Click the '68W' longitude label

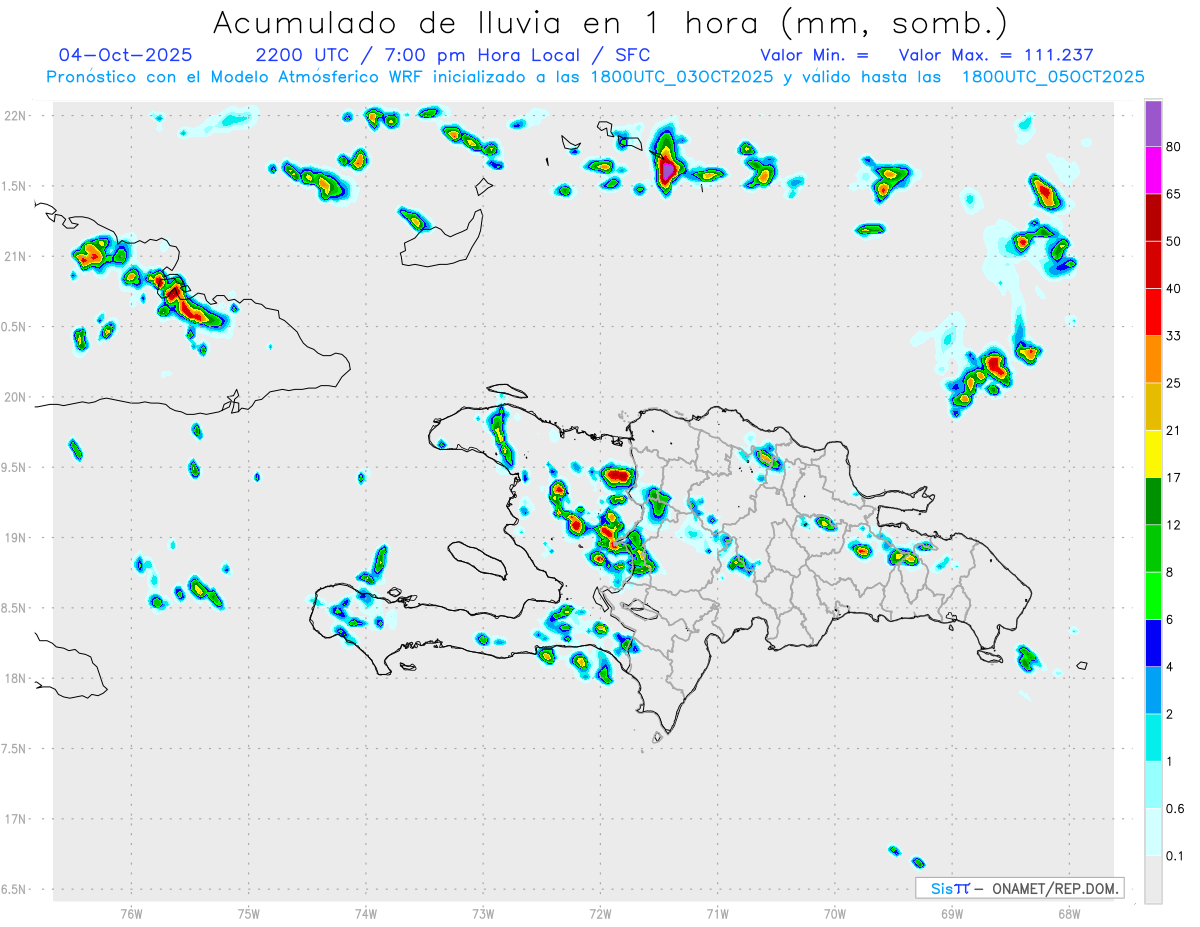1069,913
